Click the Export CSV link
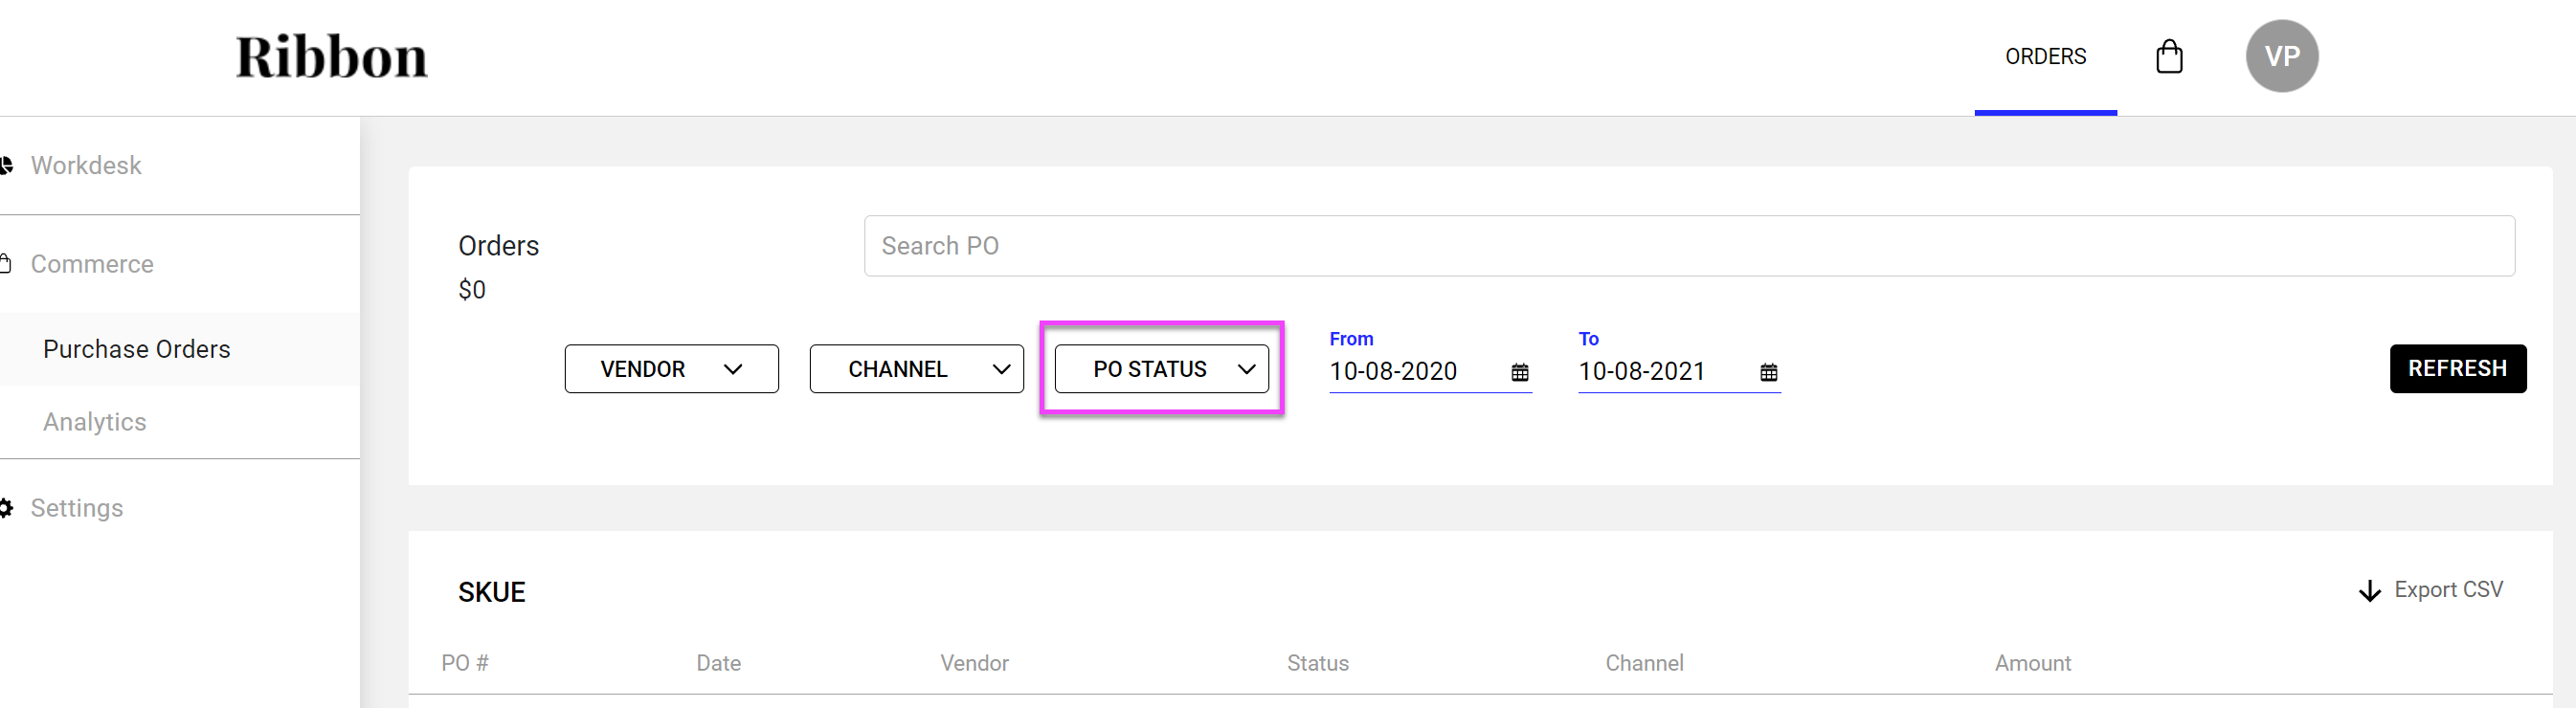 coord(2447,590)
